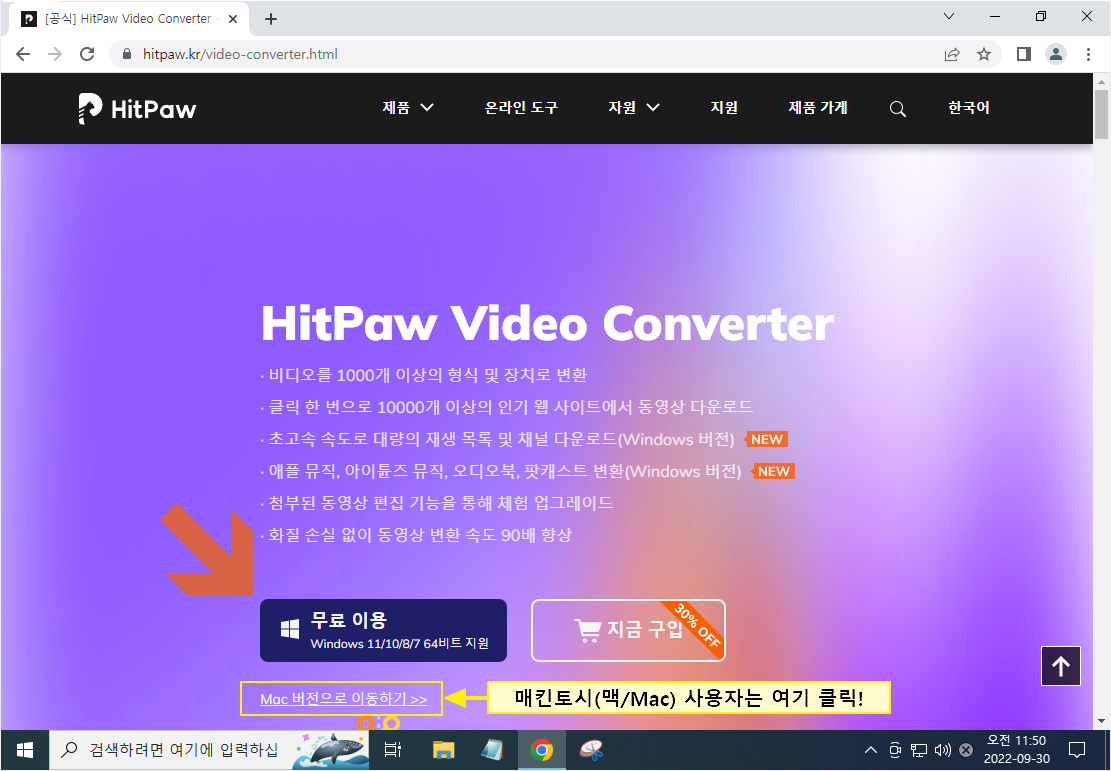The width and height of the screenshot is (1111, 771).
Task: Click the scrollbar down arrow
Action: (1100, 722)
